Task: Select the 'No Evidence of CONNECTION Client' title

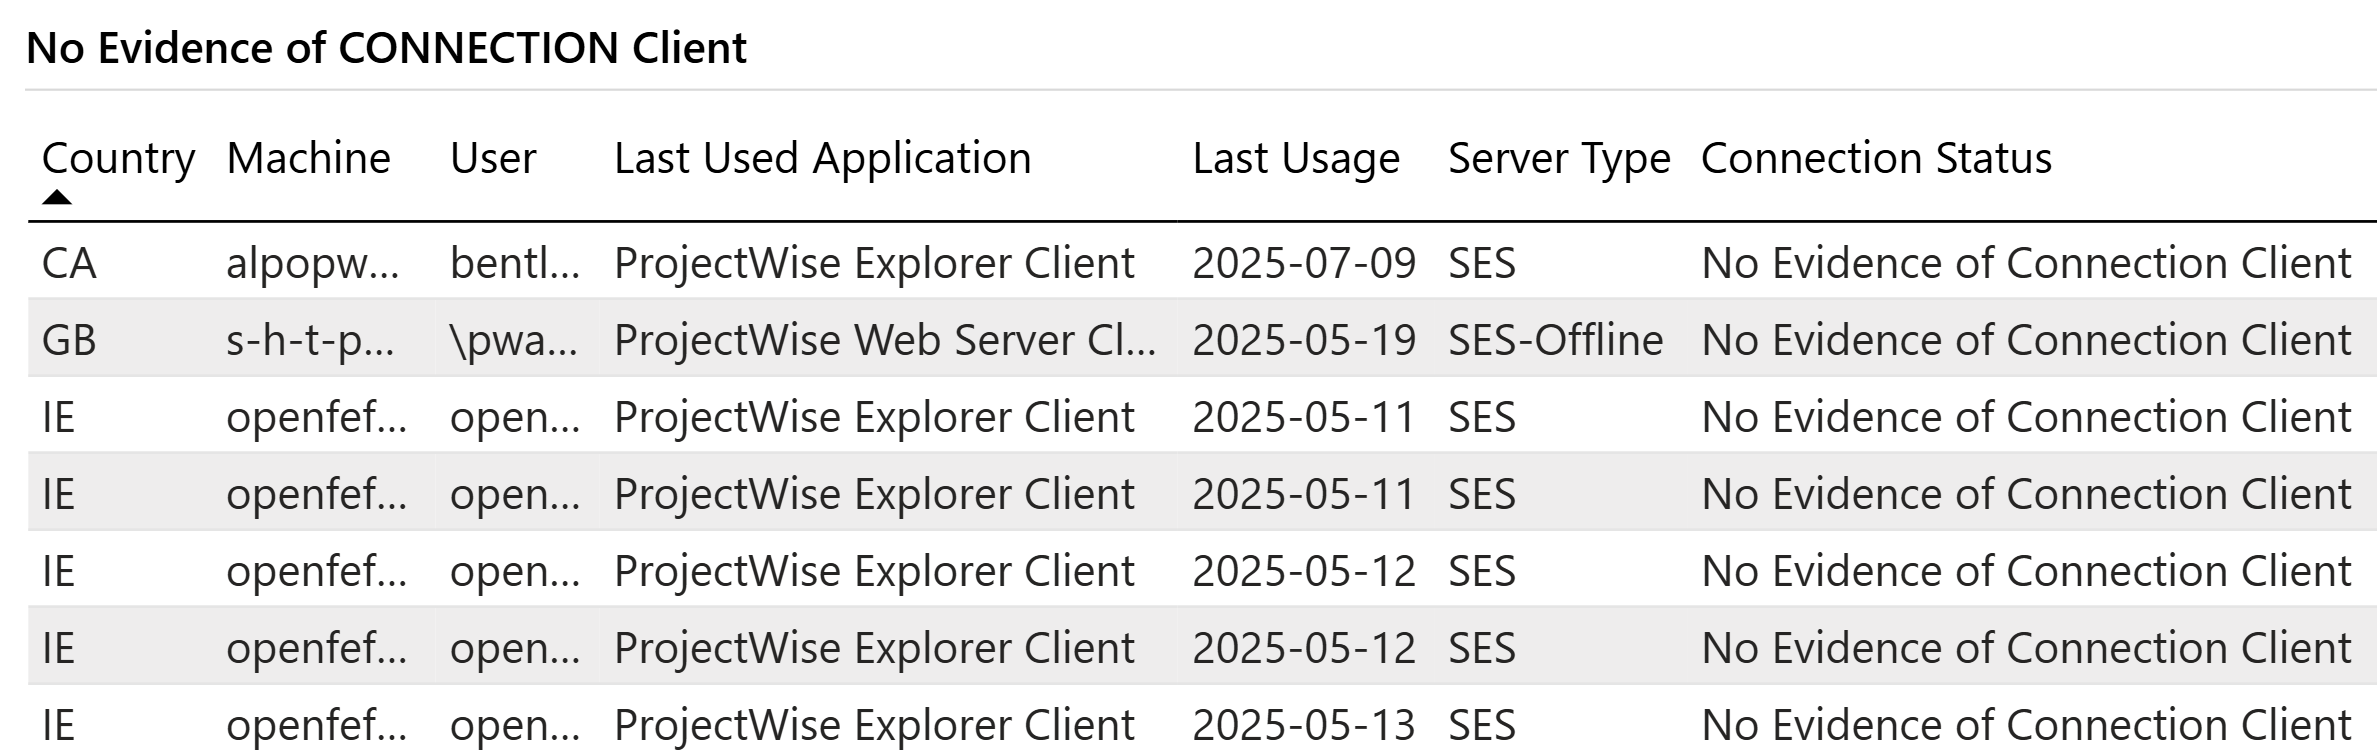Action: [386, 48]
